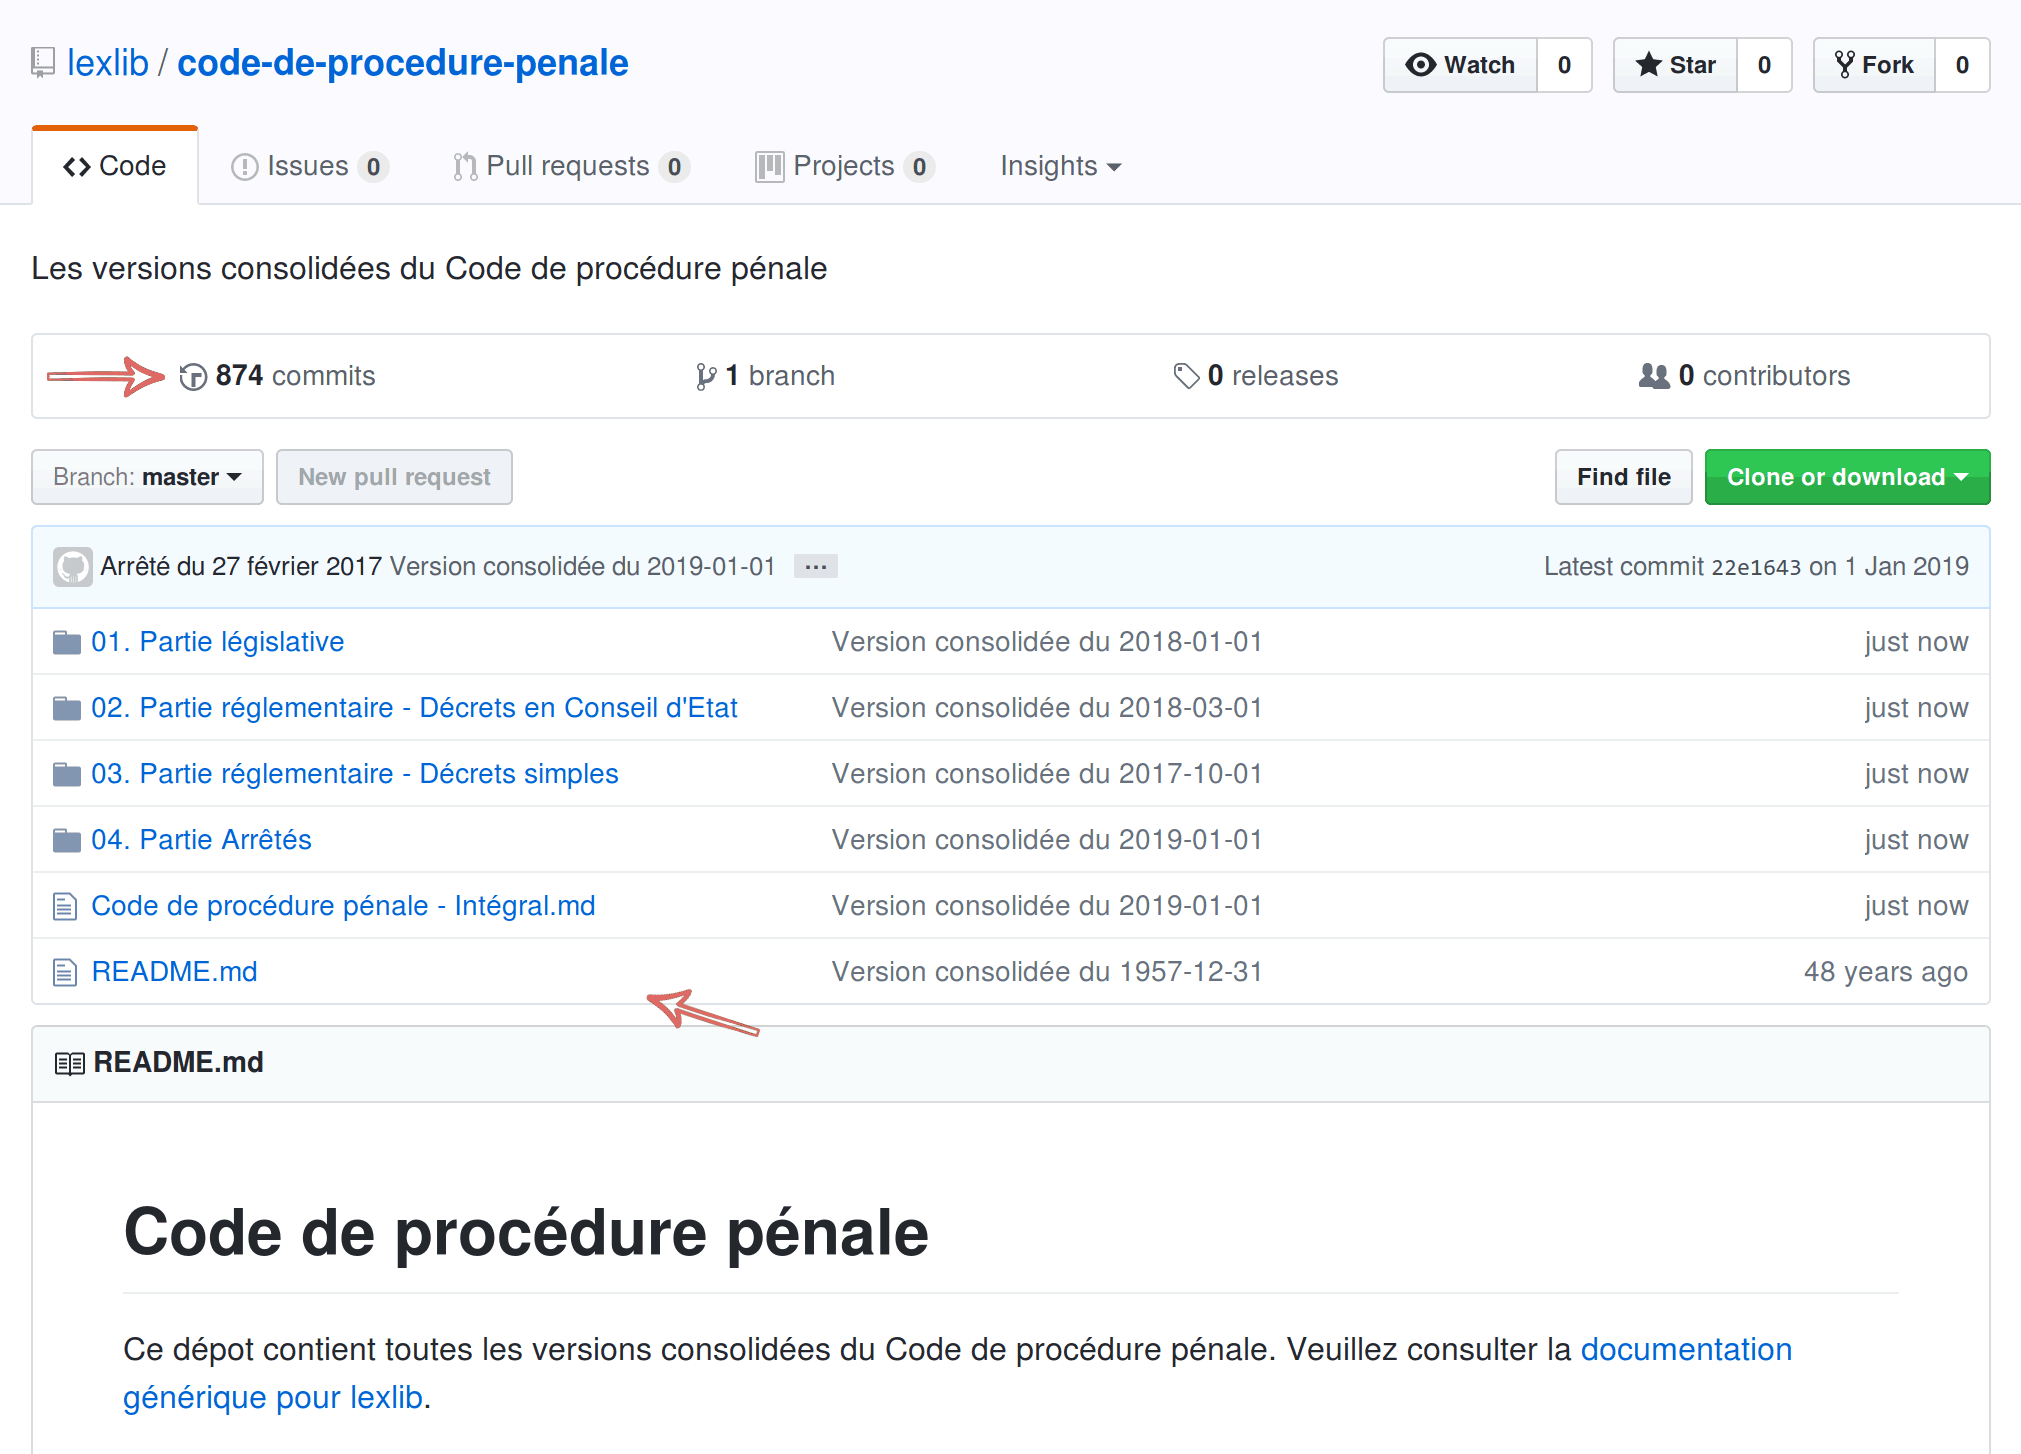Image resolution: width=2021 pixels, height=1454 pixels.
Task: Click the Watch button
Action: point(1460,65)
